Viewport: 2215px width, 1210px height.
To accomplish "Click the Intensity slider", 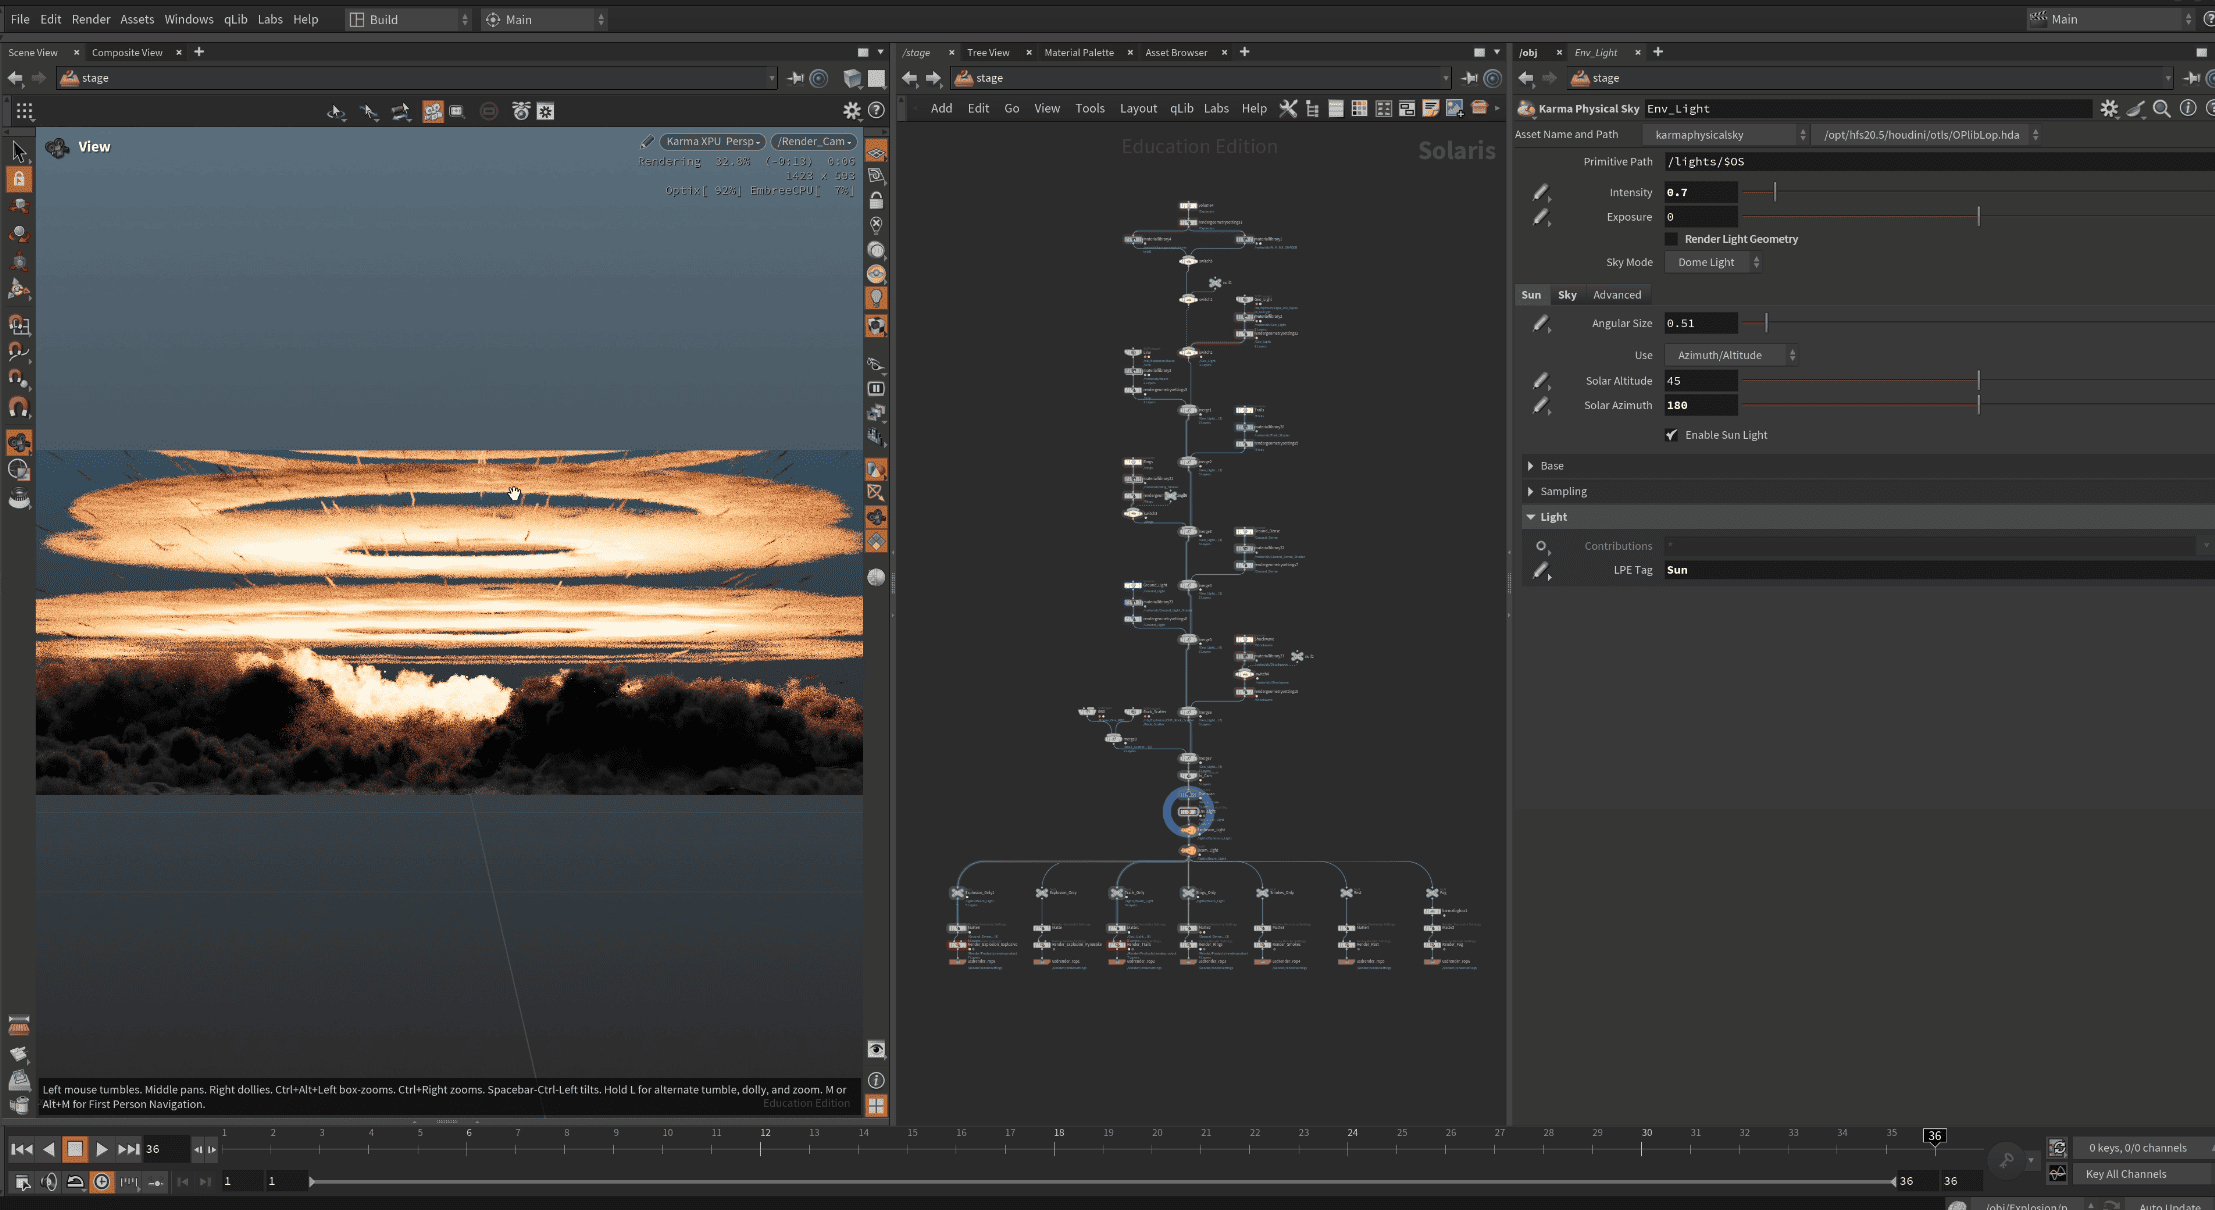I will click(x=1977, y=192).
